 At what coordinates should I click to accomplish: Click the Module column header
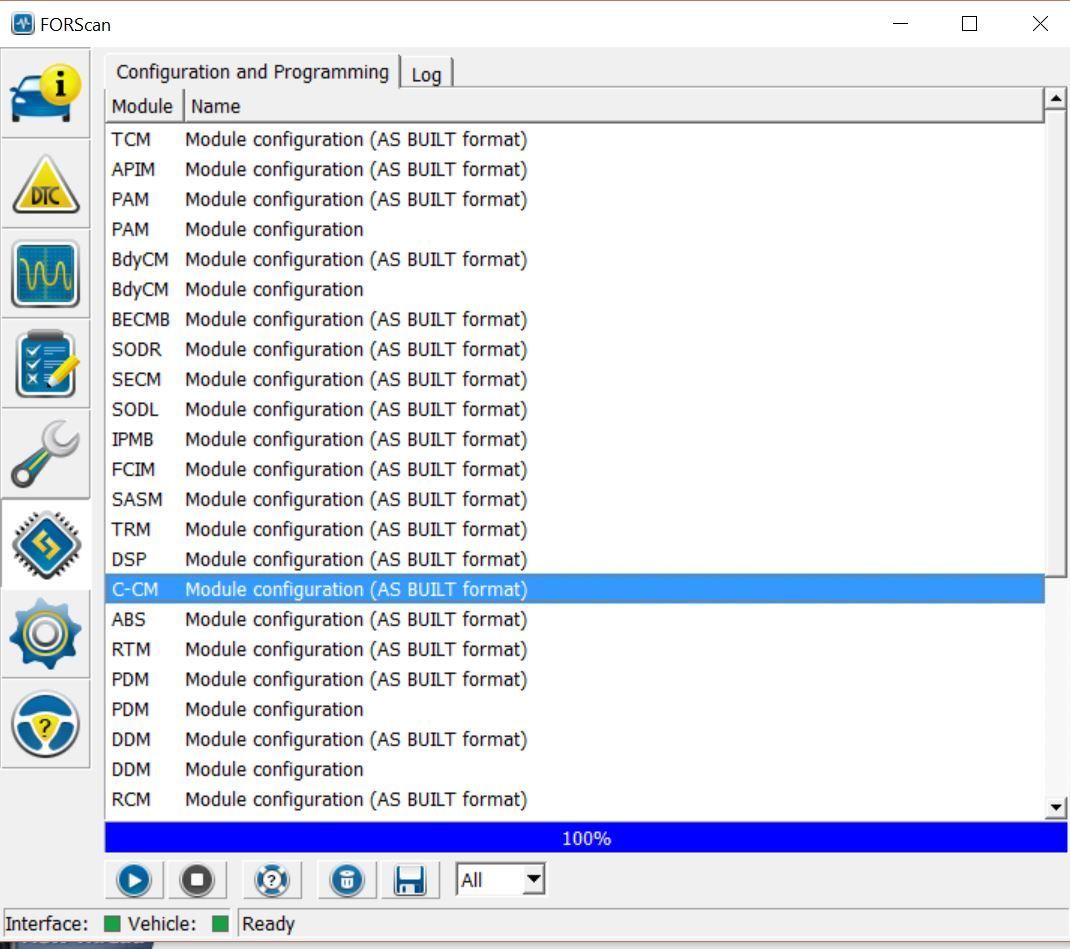(x=143, y=106)
